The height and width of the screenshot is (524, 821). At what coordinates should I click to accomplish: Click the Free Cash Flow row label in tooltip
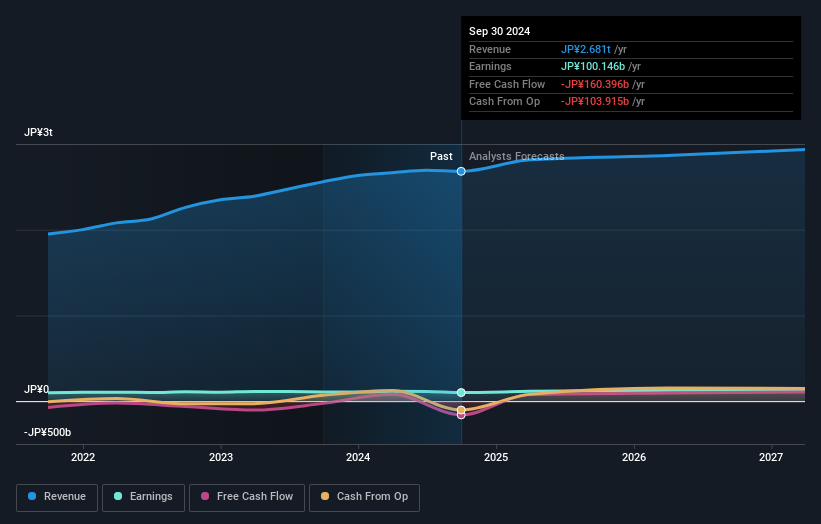[x=507, y=84]
